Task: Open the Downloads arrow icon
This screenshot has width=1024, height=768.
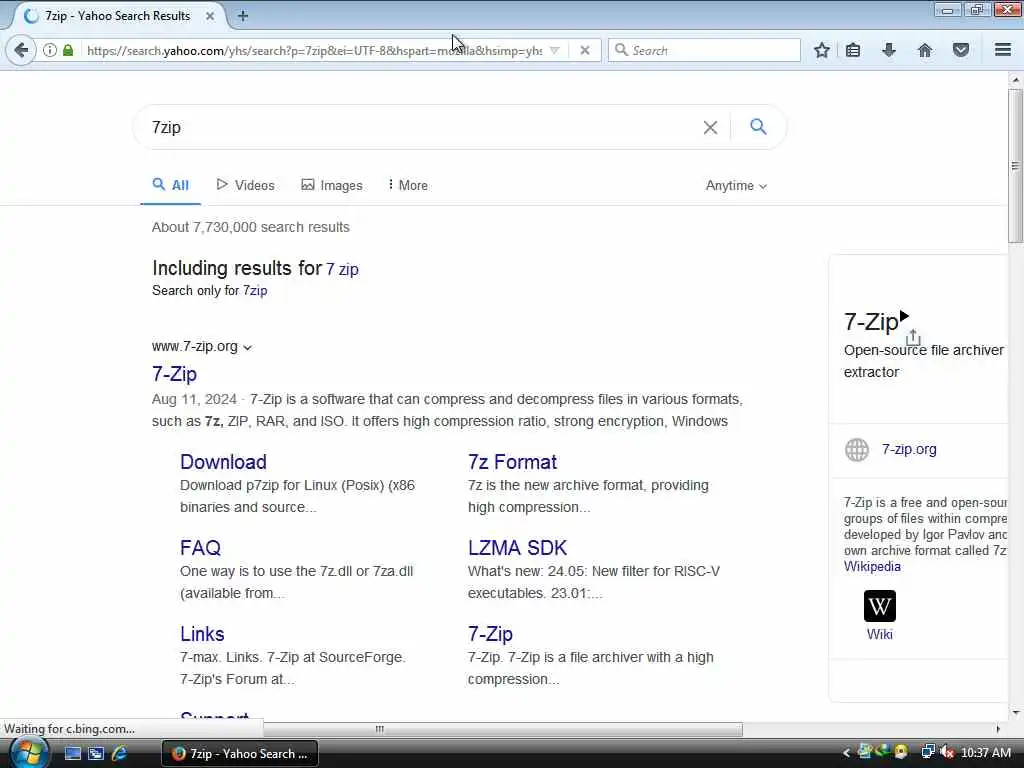Action: tap(889, 50)
